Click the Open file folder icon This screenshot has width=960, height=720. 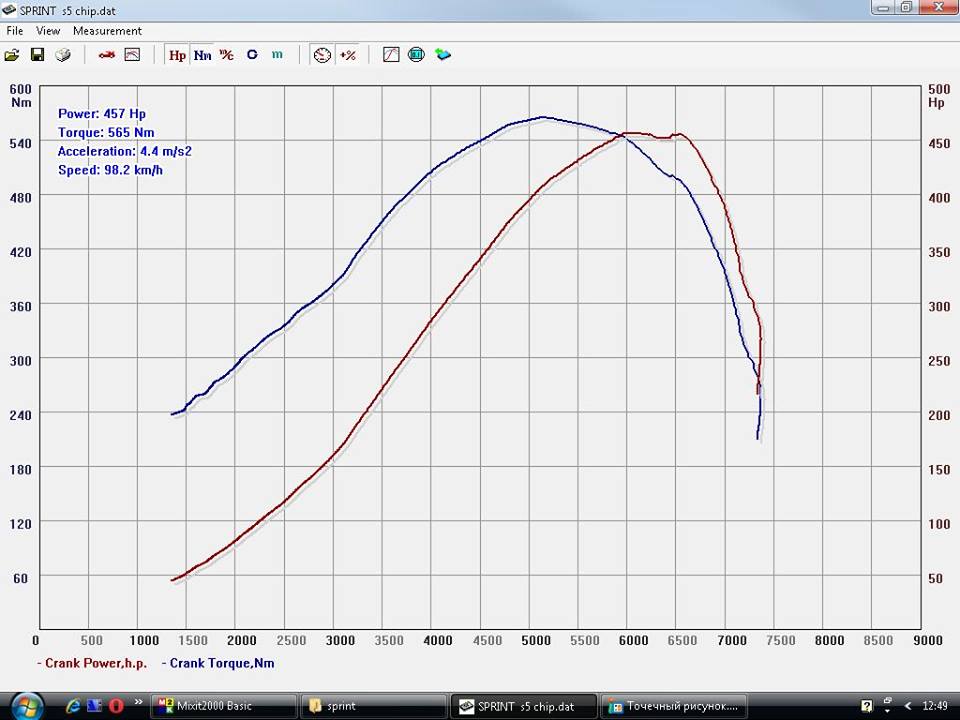(12, 55)
